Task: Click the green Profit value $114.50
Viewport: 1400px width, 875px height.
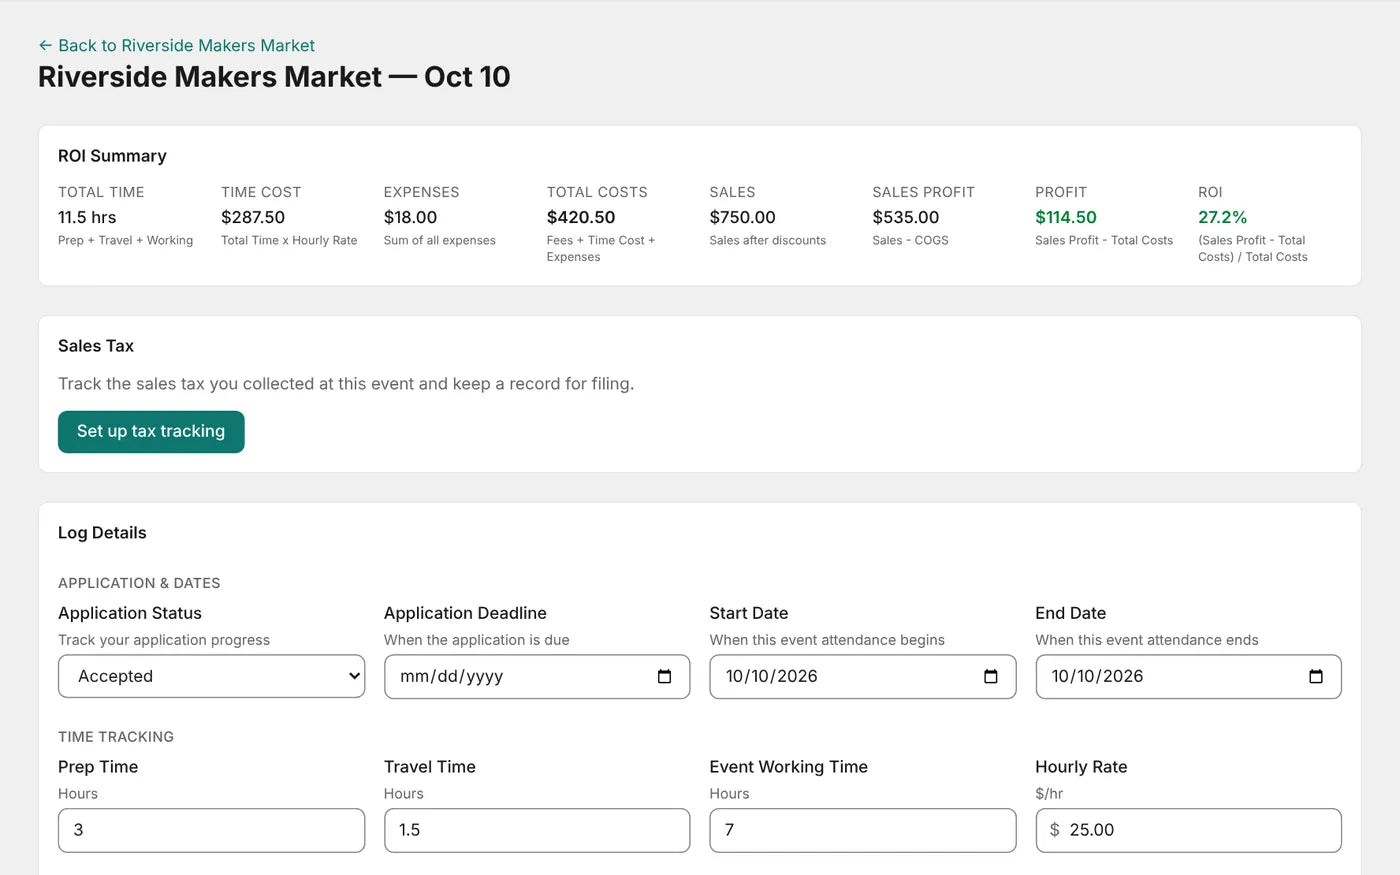Action: pyautogui.click(x=1066, y=218)
